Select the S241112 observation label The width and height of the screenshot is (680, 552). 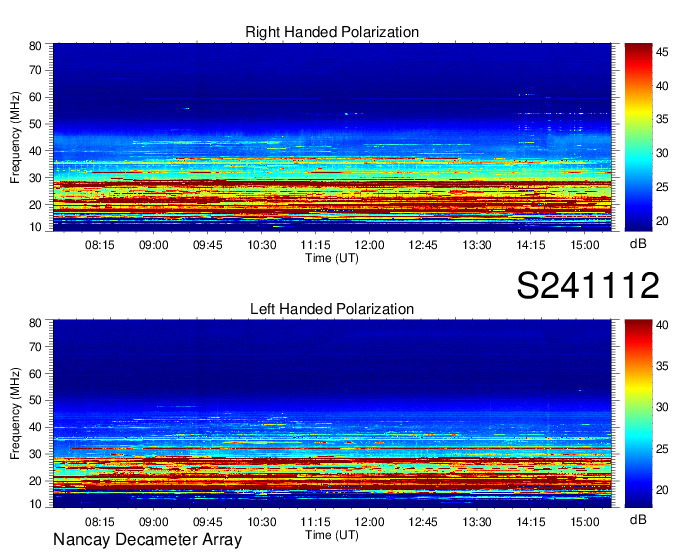588,285
